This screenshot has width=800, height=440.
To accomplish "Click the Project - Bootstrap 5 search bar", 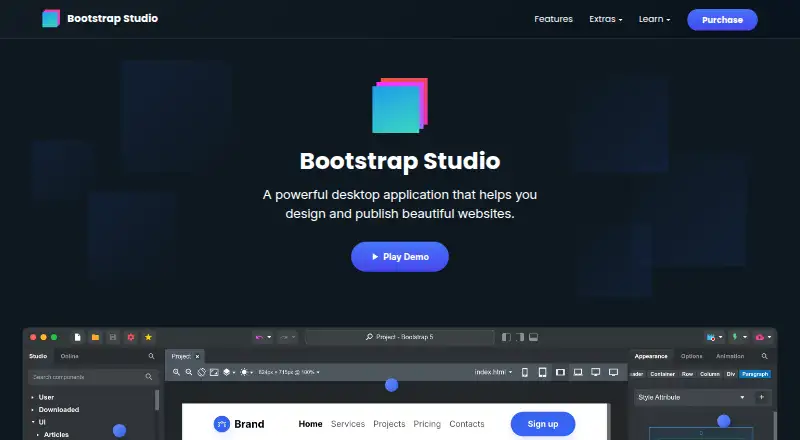I will 399,337.
